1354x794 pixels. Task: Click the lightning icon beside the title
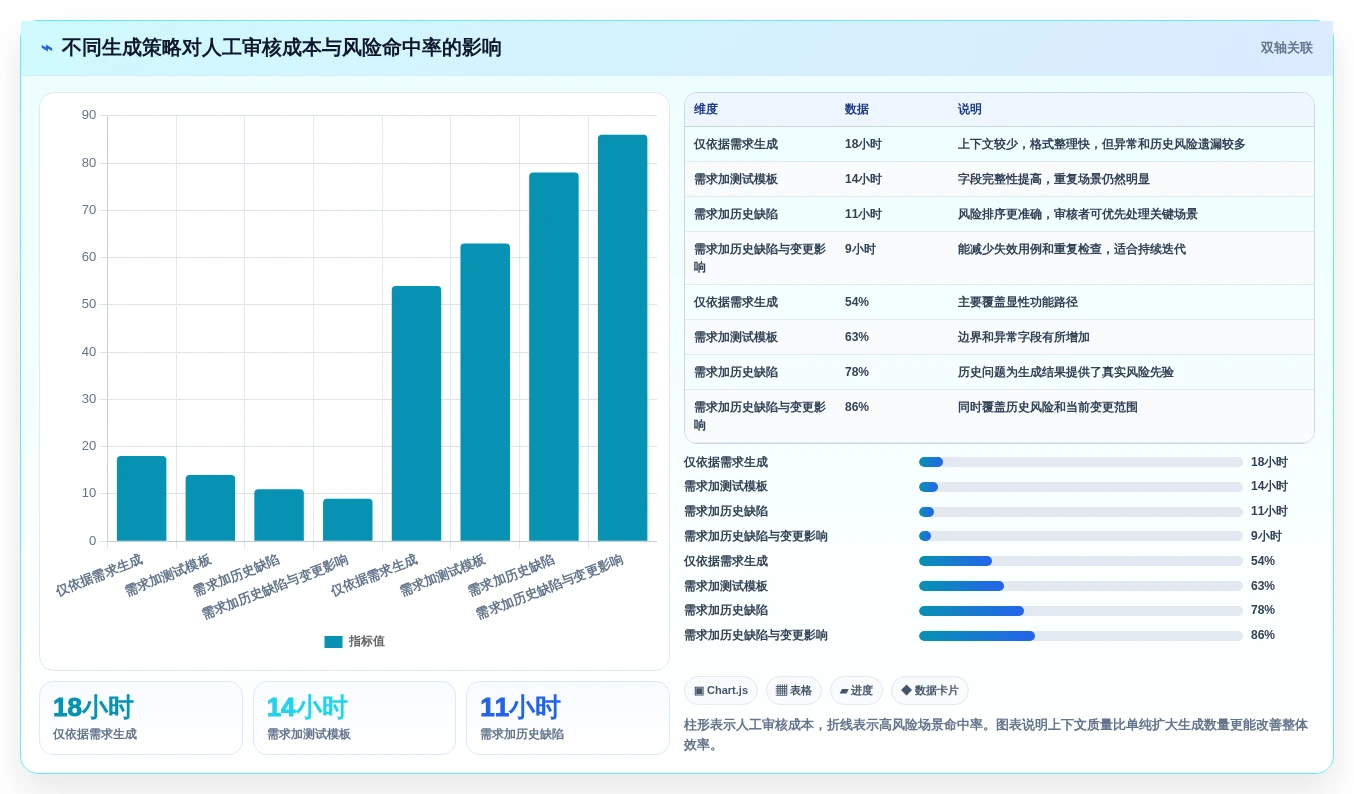tap(47, 48)
